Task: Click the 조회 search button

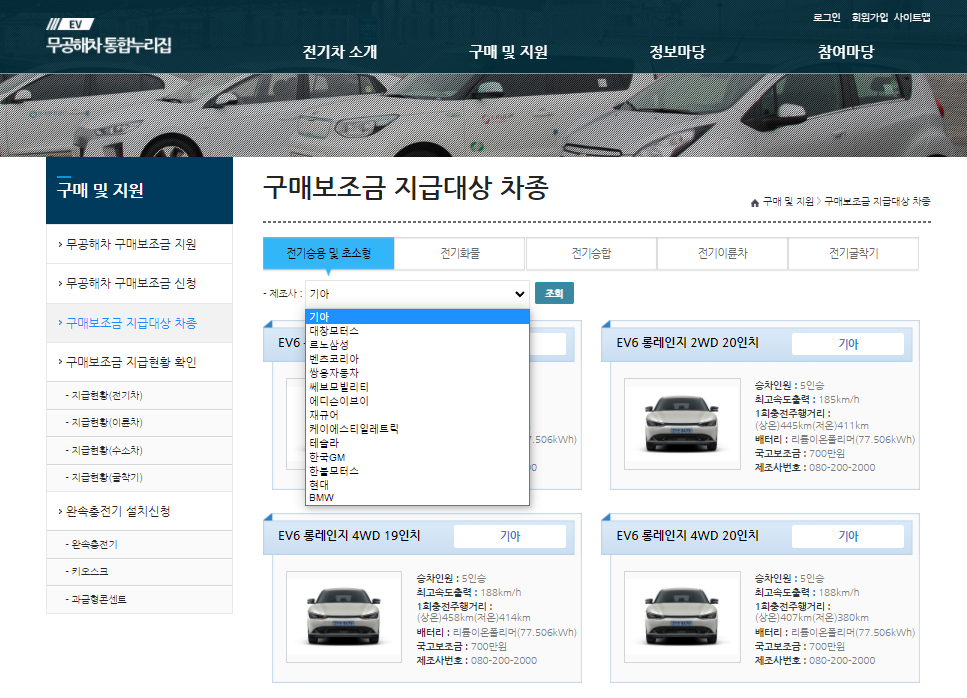Action: click(x=554, y=293)
